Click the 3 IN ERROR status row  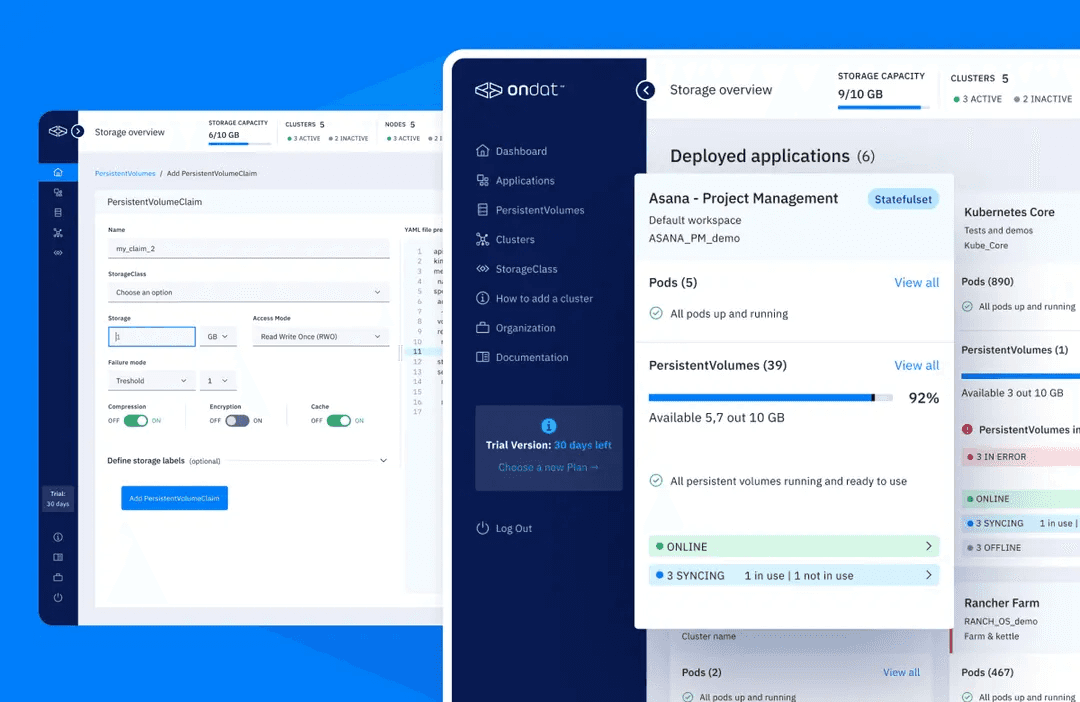point(1019,457)
